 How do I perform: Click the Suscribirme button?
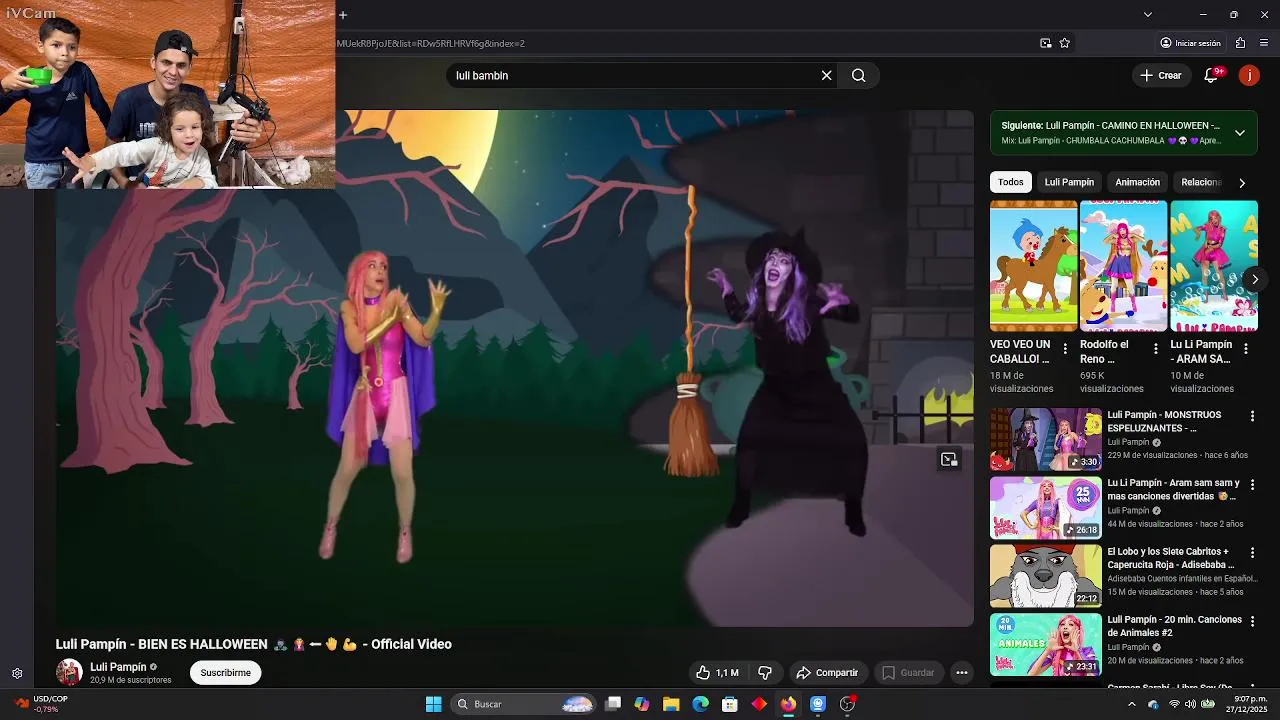coord(226,673)
